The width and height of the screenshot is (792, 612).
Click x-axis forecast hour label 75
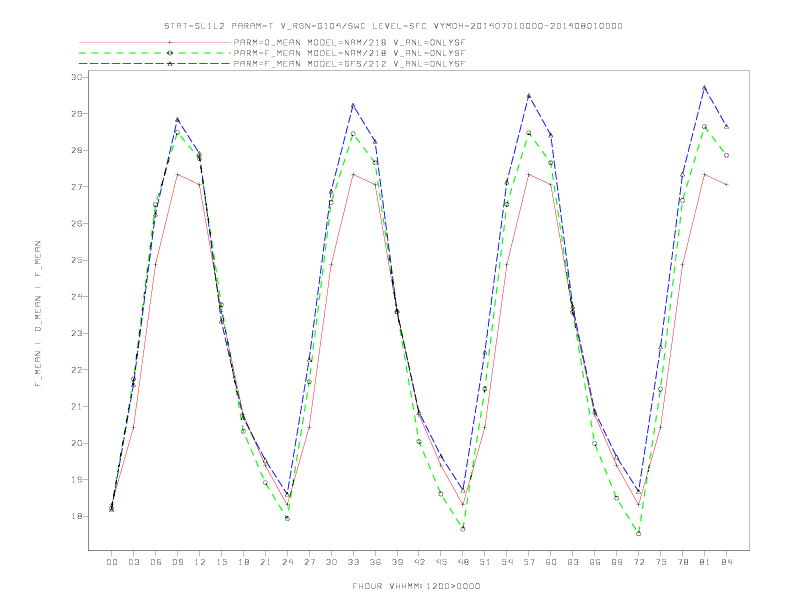click(661, 562)
